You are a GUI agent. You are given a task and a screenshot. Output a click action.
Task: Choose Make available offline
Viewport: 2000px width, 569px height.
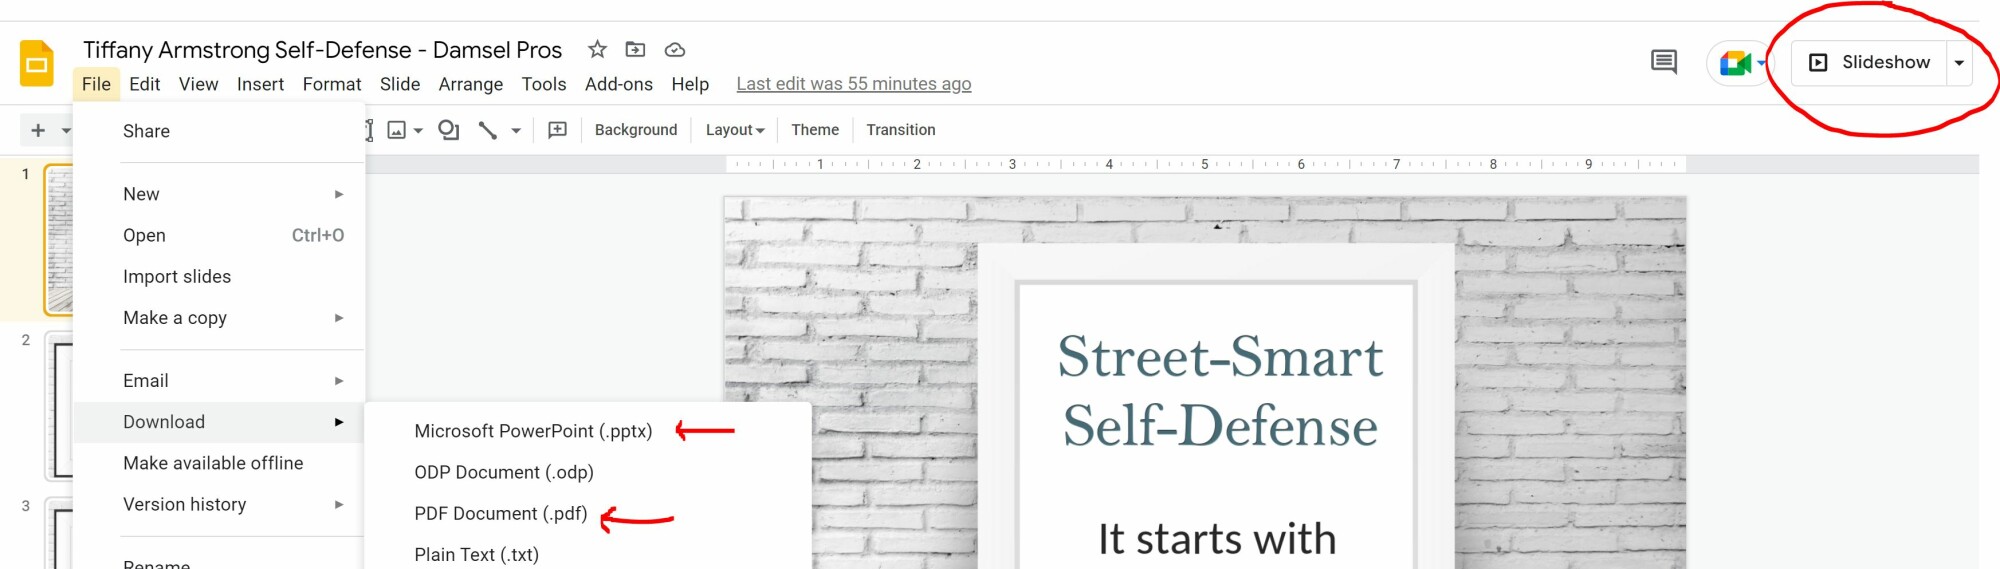coord(218,463)
